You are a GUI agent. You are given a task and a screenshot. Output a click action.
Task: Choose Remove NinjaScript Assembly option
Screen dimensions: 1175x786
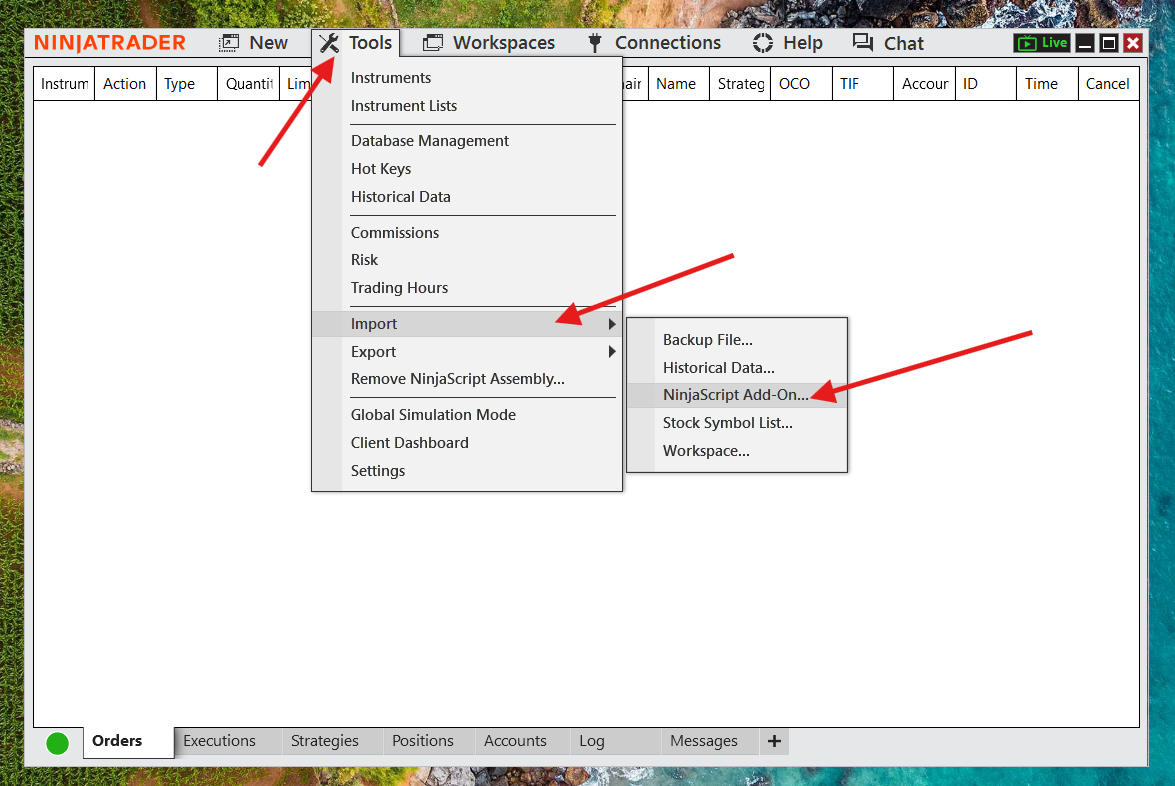(x=467, y=379)
